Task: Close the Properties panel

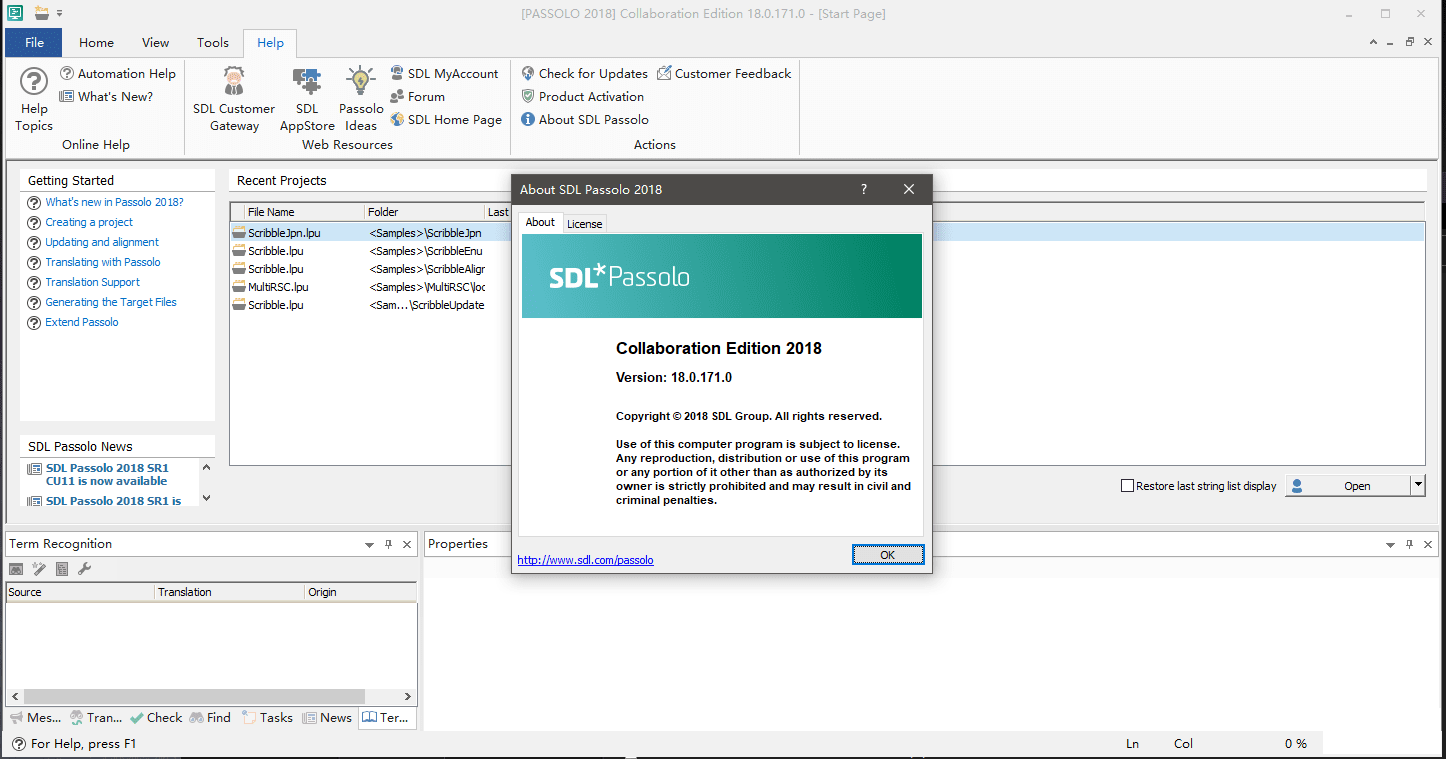Action: (1428, 545)
